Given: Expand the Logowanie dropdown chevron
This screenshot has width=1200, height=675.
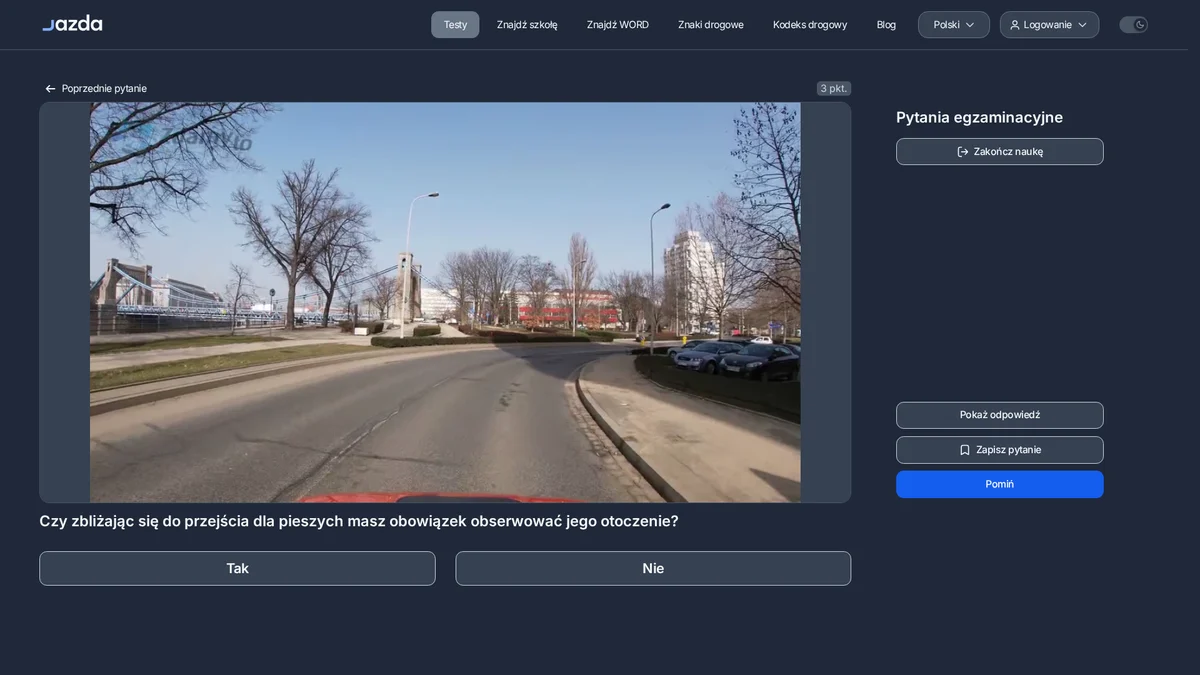Looking at the screenshot, I should [x=1082, y=25].
